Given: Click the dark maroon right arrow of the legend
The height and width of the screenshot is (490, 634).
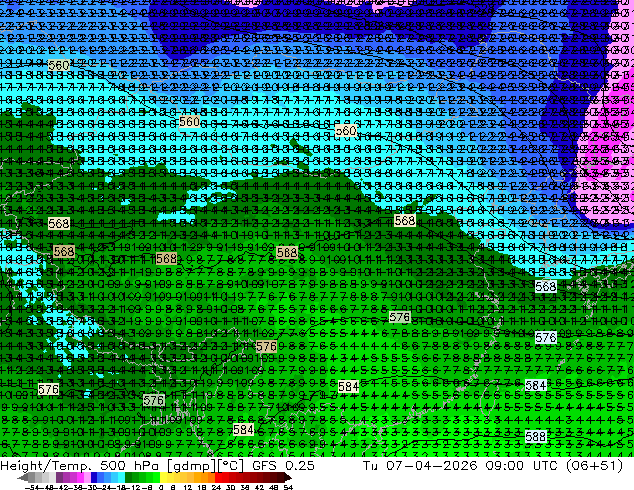Looking at the screenshot, I should (288, 478).
